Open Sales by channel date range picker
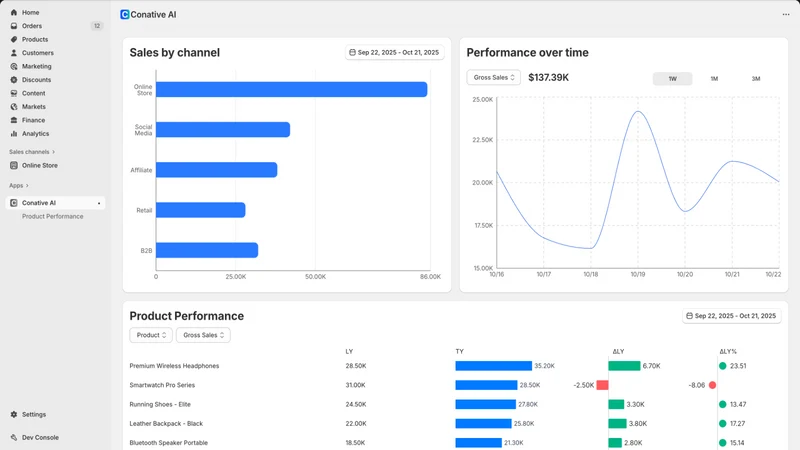This screenshot has width=800, height=450. pyautogui.click(x=394, y=53)
